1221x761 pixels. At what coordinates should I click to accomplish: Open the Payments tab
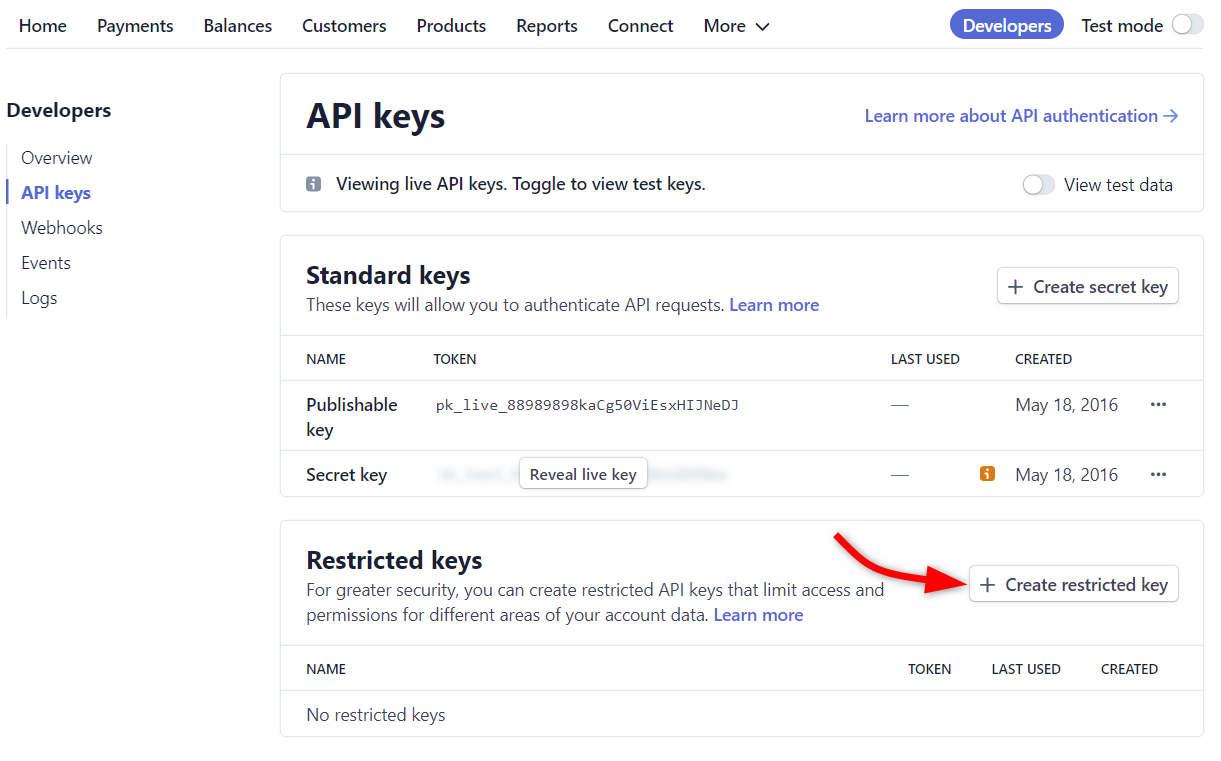point(135,26)
